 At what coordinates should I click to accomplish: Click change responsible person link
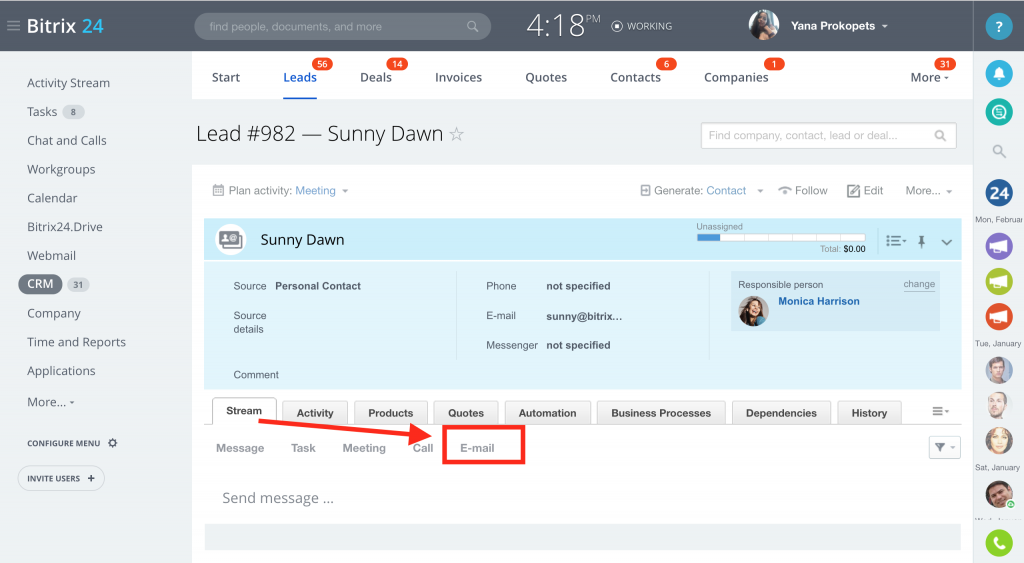click(919, 284)
